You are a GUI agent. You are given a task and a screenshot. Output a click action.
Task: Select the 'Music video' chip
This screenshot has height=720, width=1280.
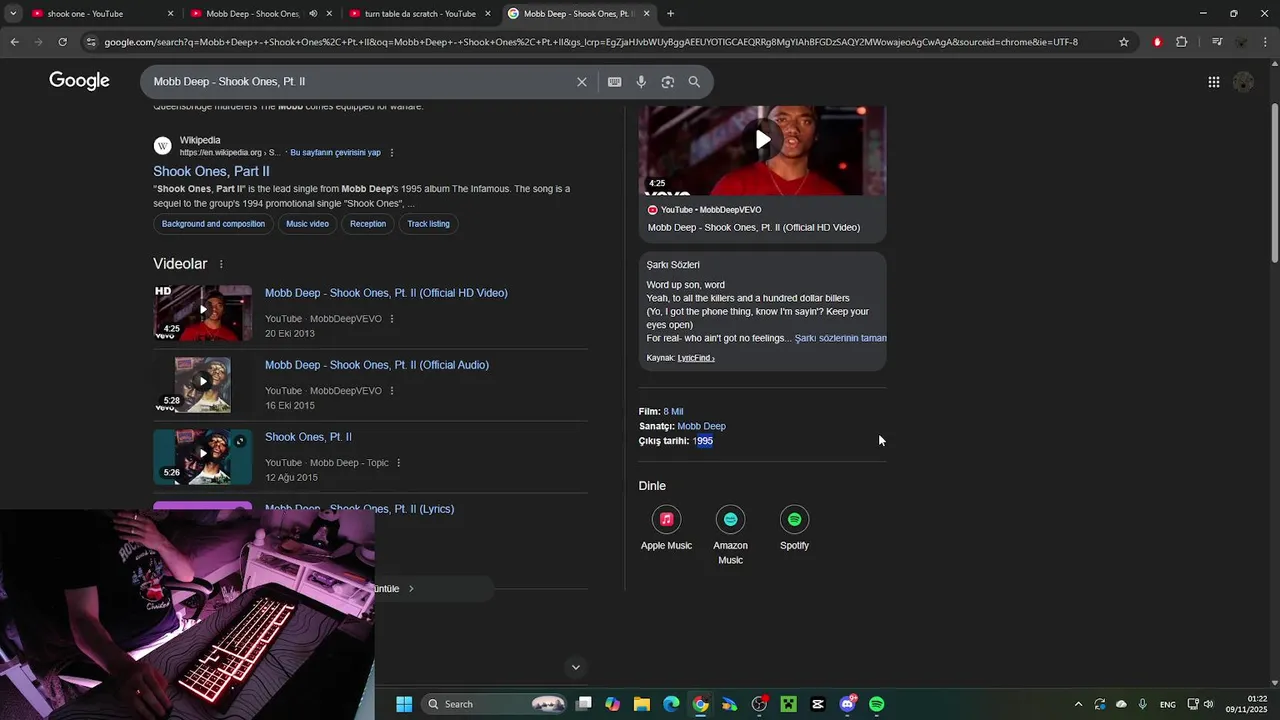pos(307,224)
